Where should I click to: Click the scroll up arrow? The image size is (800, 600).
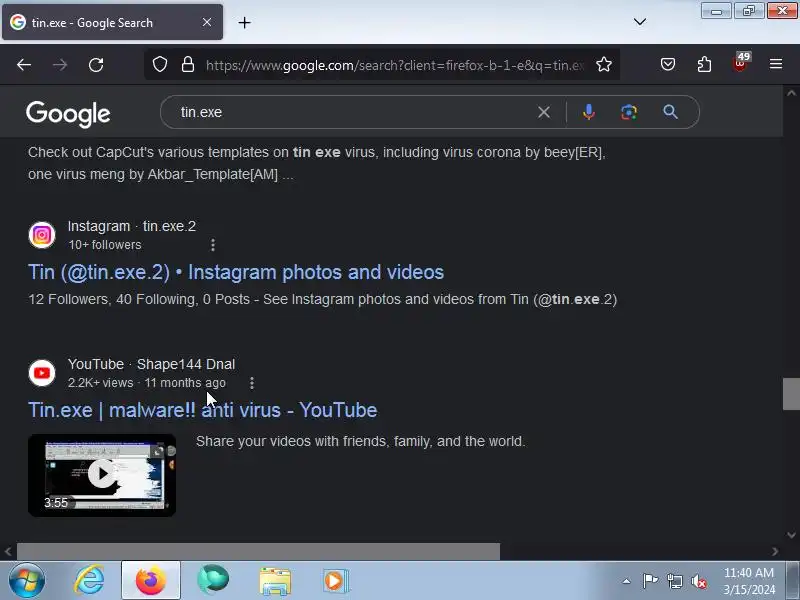click(x=791, y=93)
